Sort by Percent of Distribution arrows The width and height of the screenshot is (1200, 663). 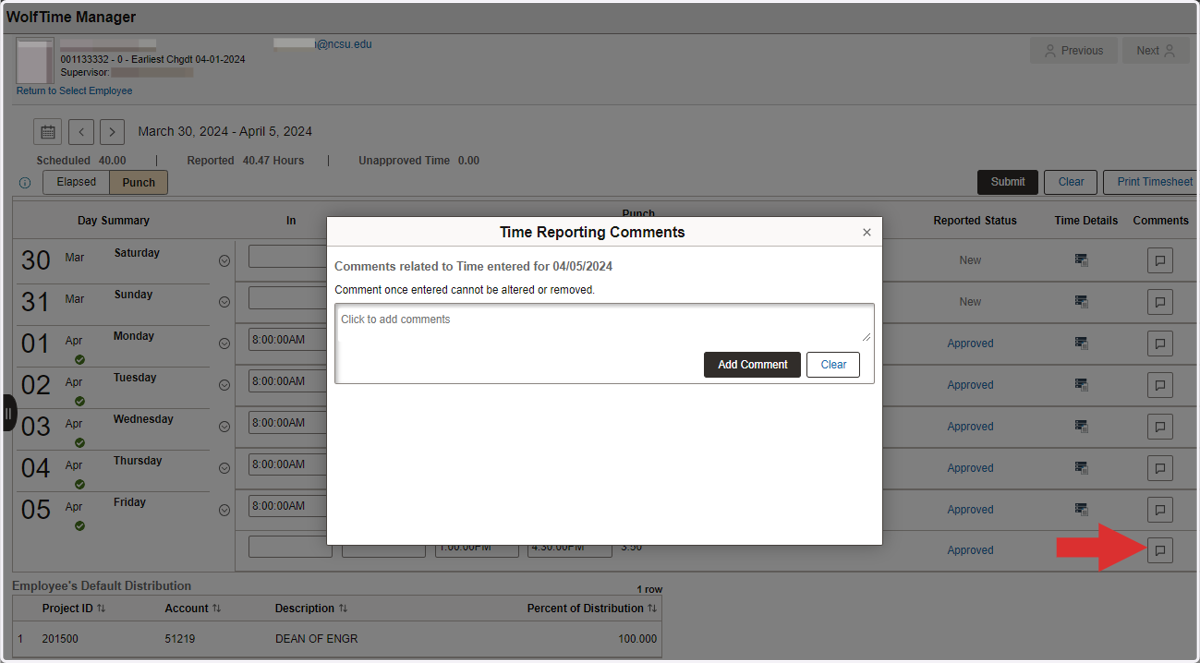point(653,608)
